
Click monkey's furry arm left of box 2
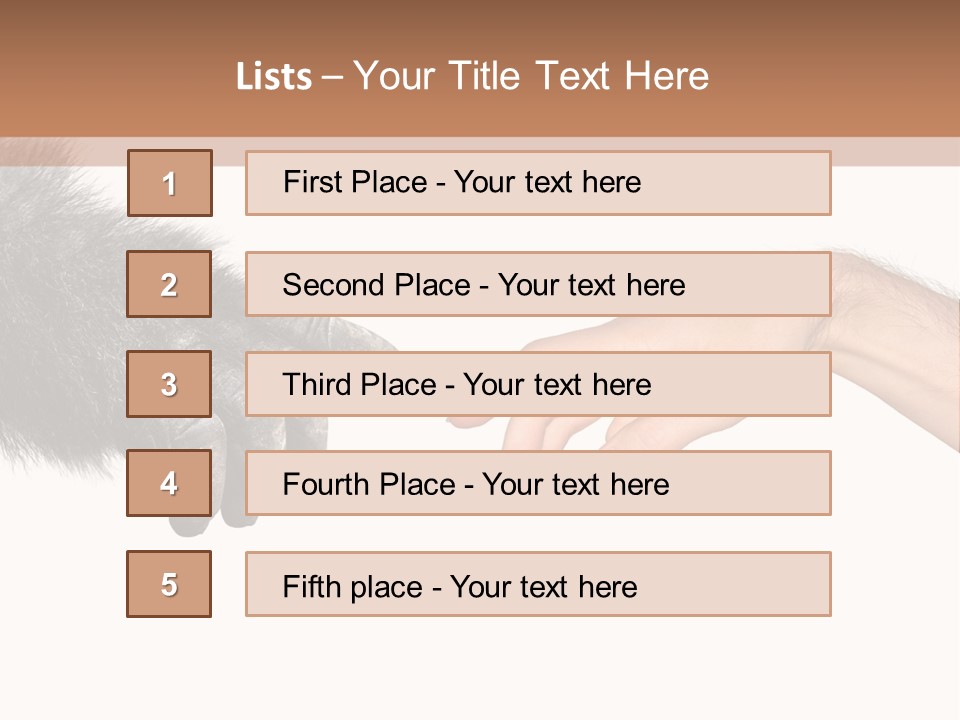[x=60, y=290]
